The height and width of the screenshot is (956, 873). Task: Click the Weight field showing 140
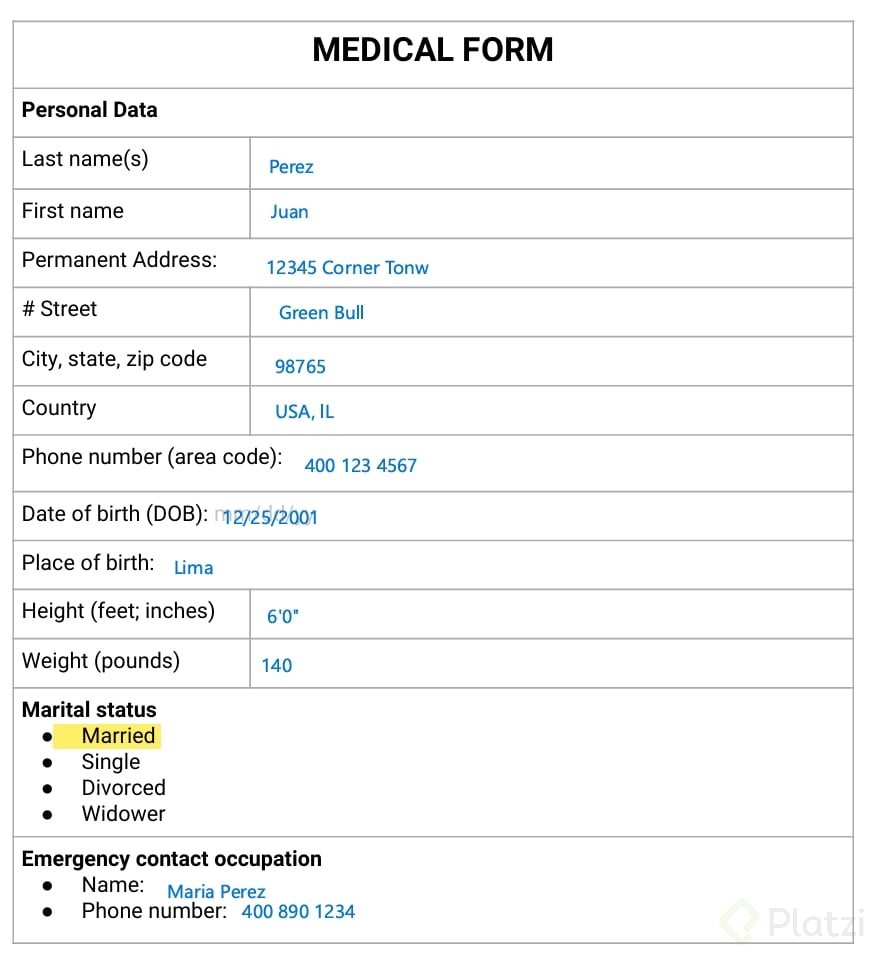(276, 666)
